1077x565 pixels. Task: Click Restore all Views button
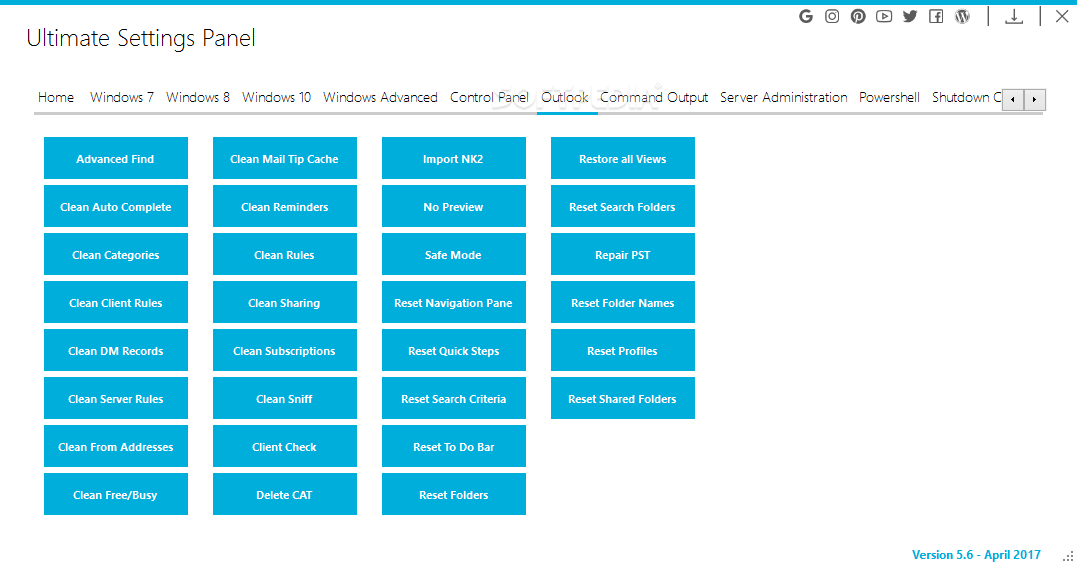pos(622,158)
